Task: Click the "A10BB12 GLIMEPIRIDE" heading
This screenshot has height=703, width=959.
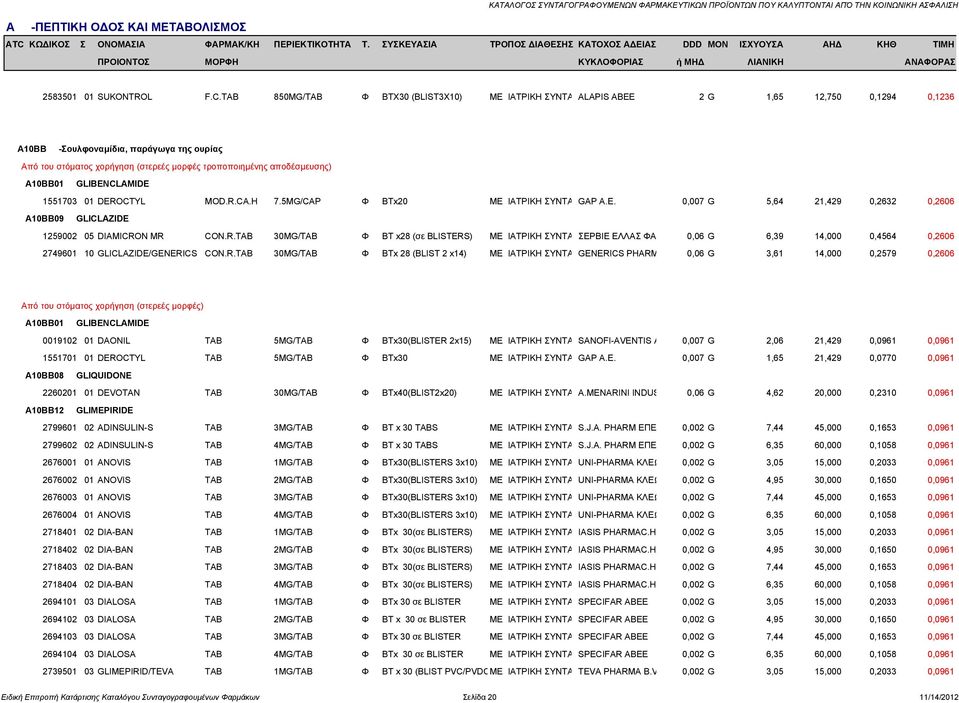Action: click(79, 411)
